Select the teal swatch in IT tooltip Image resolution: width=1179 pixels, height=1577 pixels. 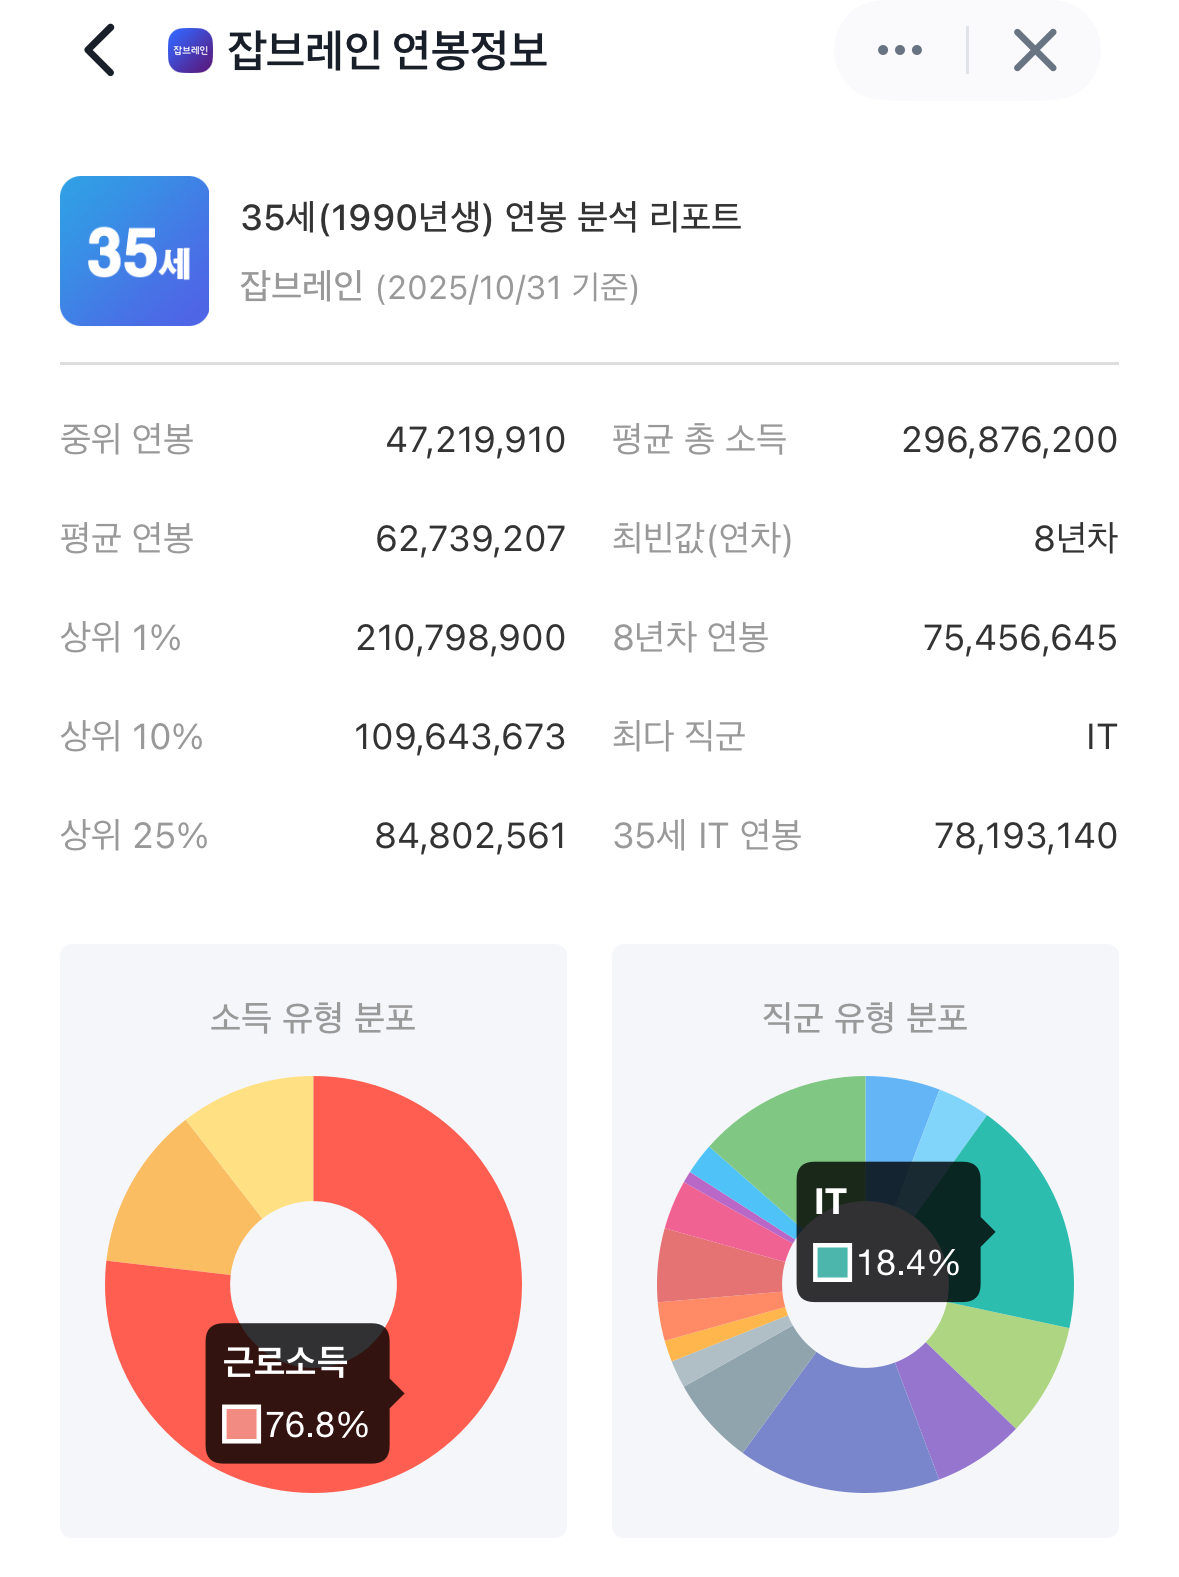[832, 1262]
